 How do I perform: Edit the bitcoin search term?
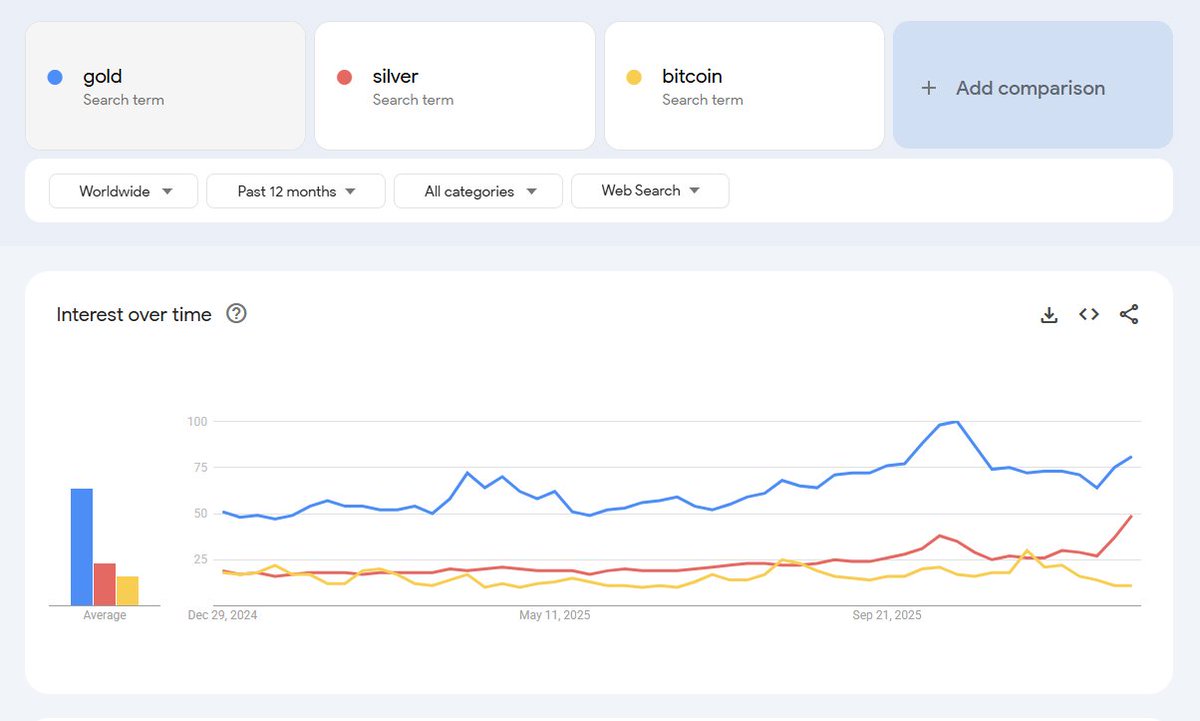point(745,86)
